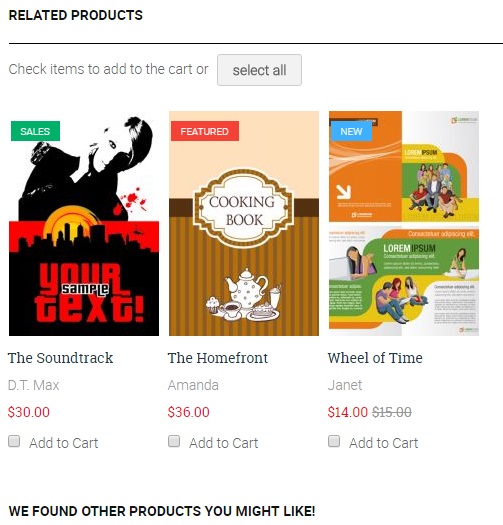Open The Soundtrack product image
The image size is (503, 525).
tap(84, 223)
